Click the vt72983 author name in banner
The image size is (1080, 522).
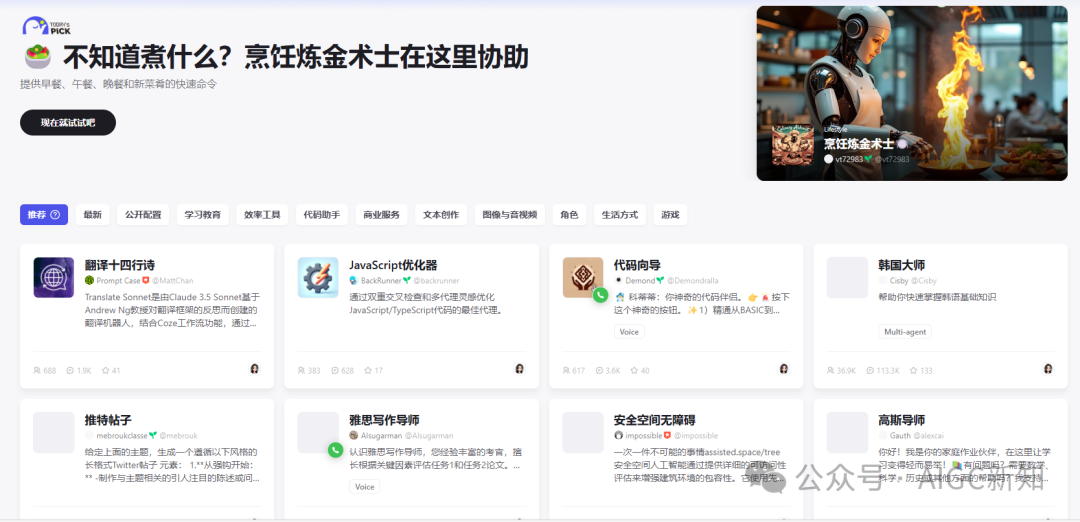[x=849, y=158]
